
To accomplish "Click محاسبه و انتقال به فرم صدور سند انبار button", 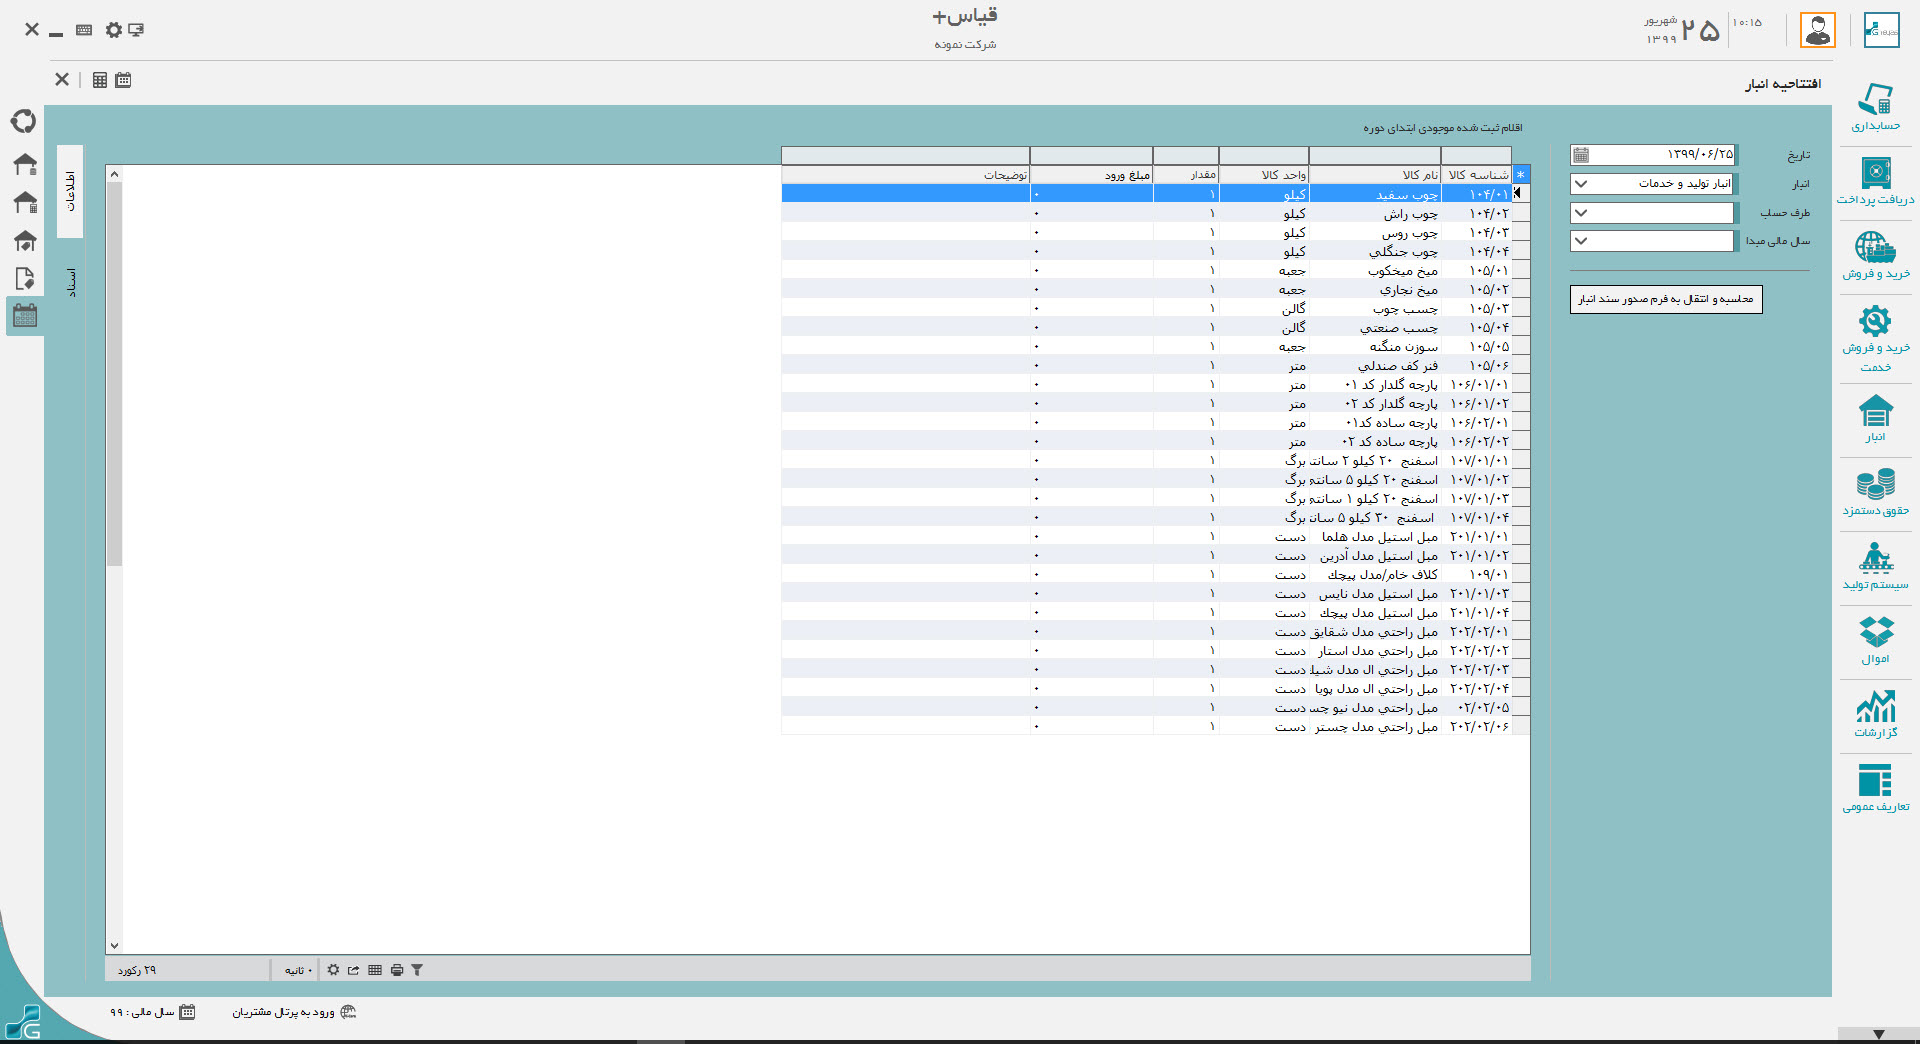I will (1666, 299).
